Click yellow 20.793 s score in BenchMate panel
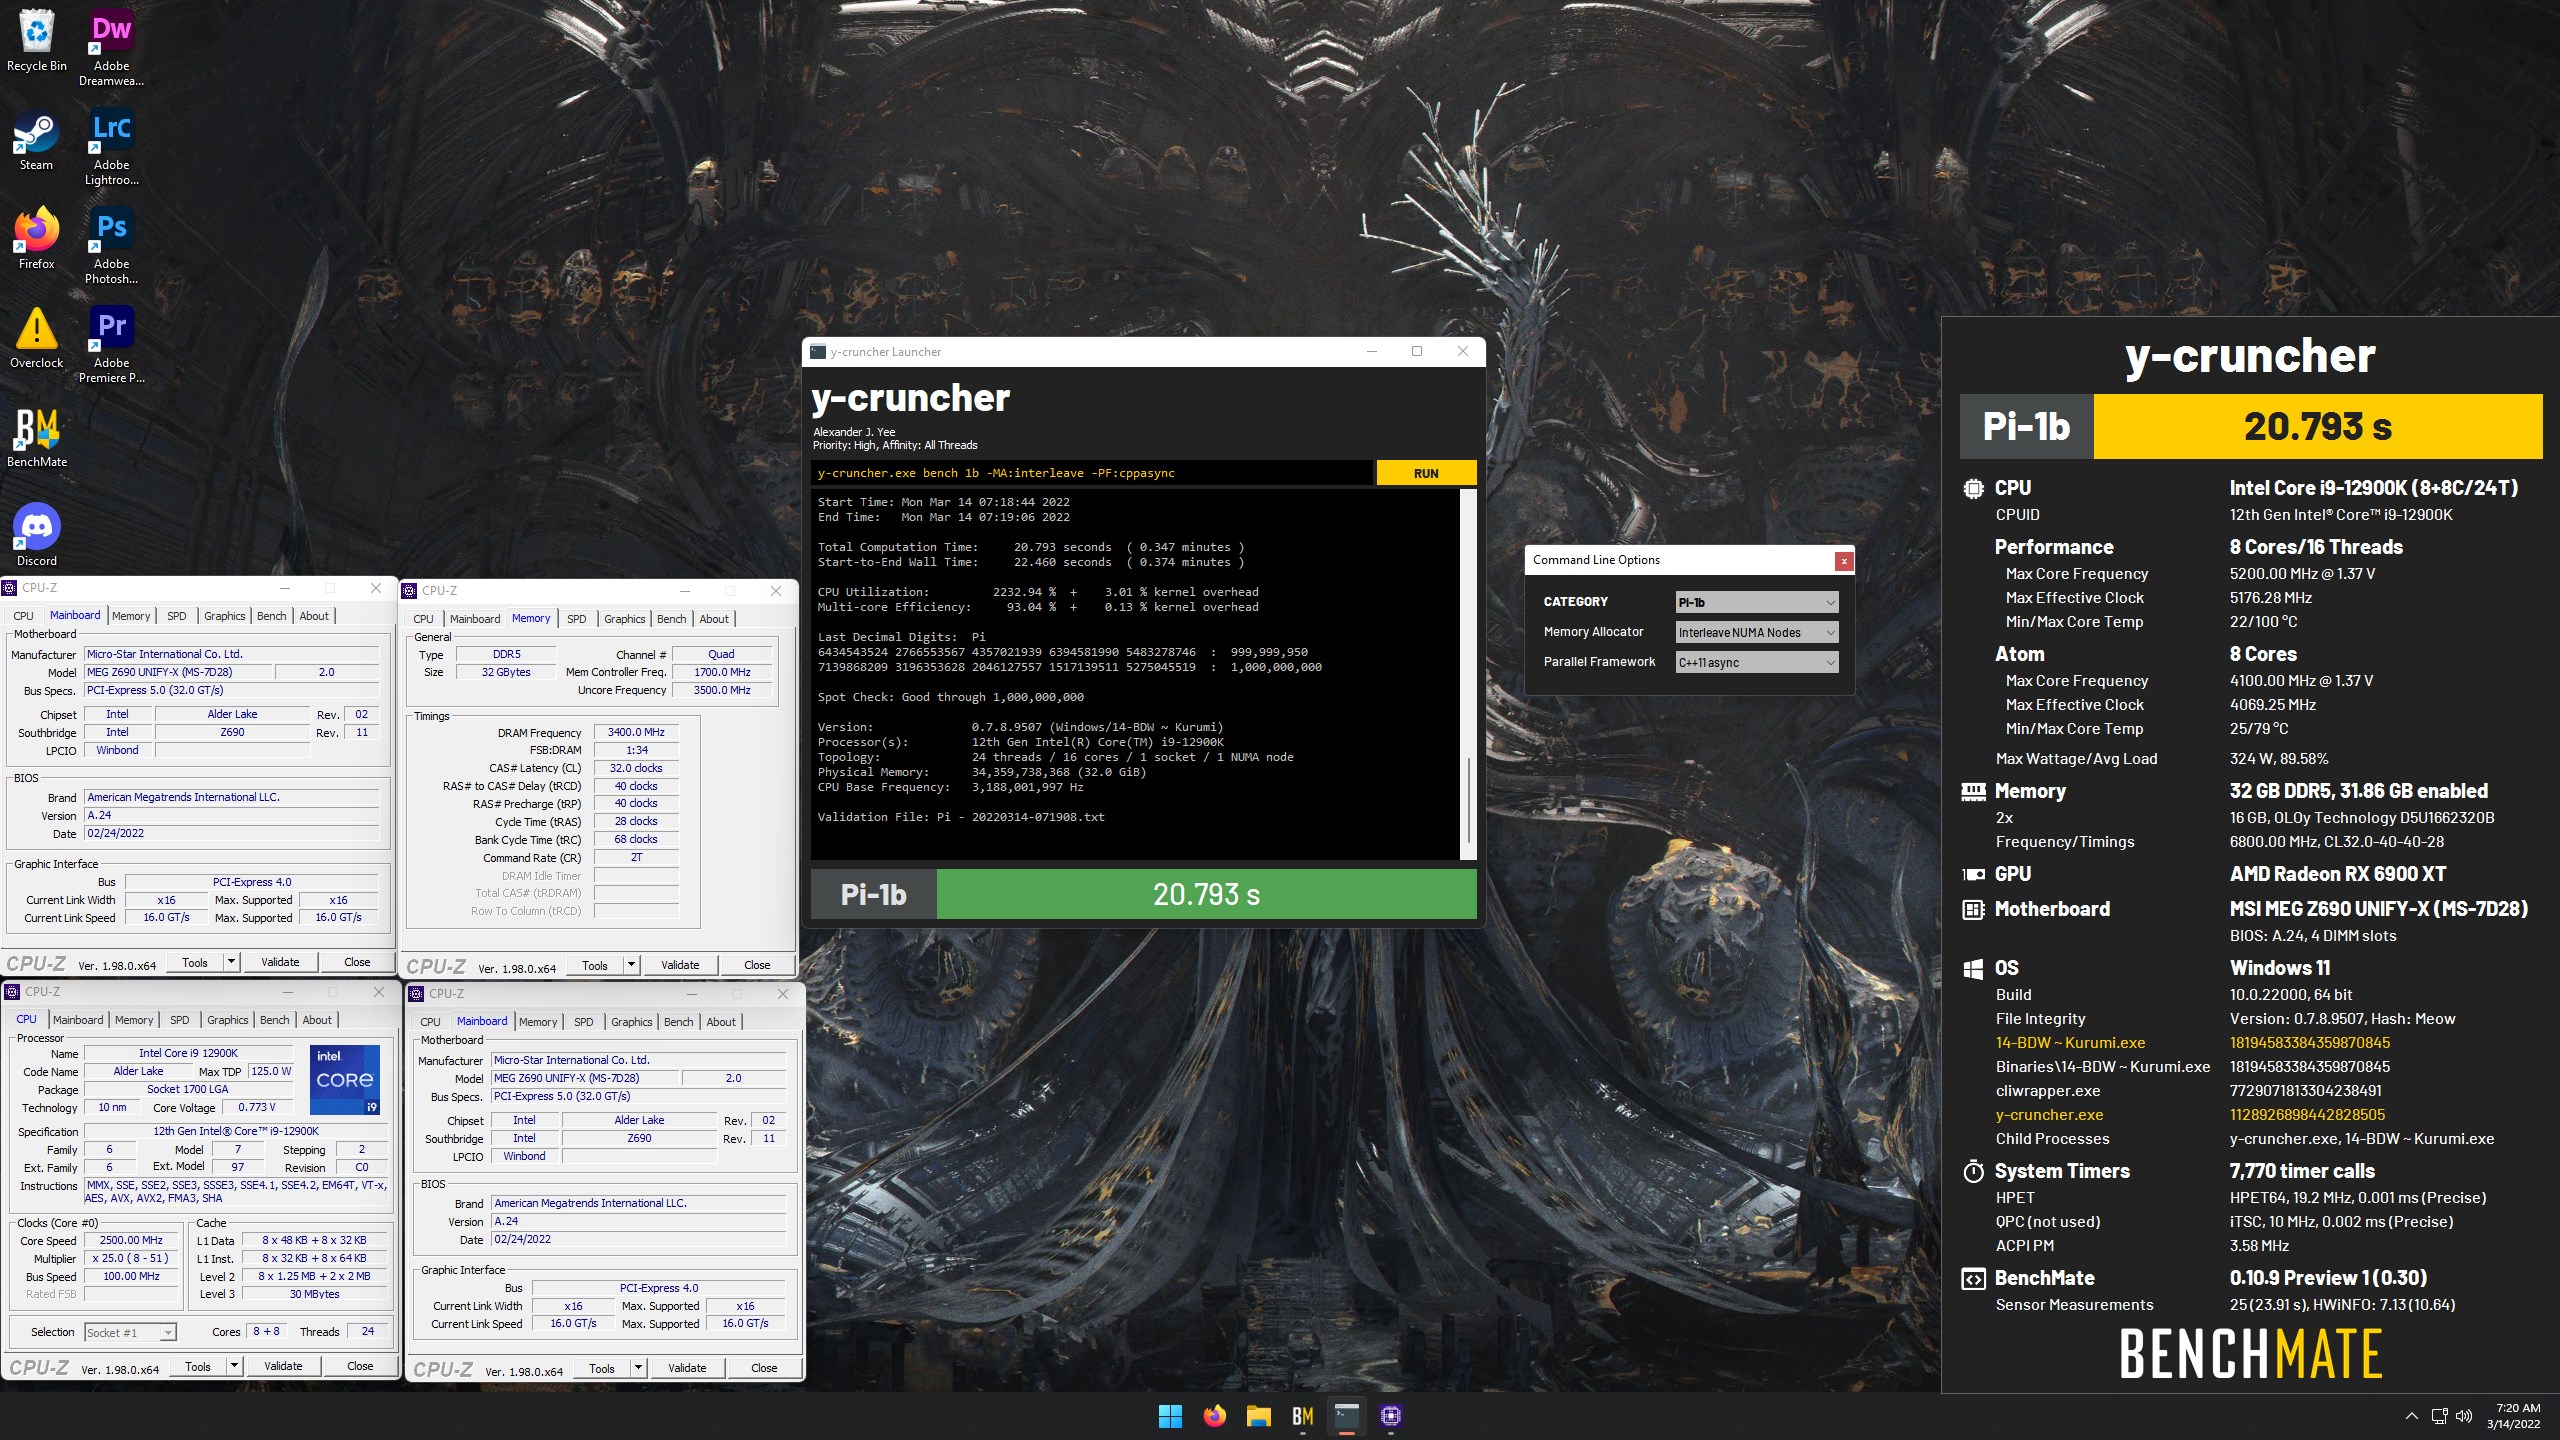 pos(2317,427)
